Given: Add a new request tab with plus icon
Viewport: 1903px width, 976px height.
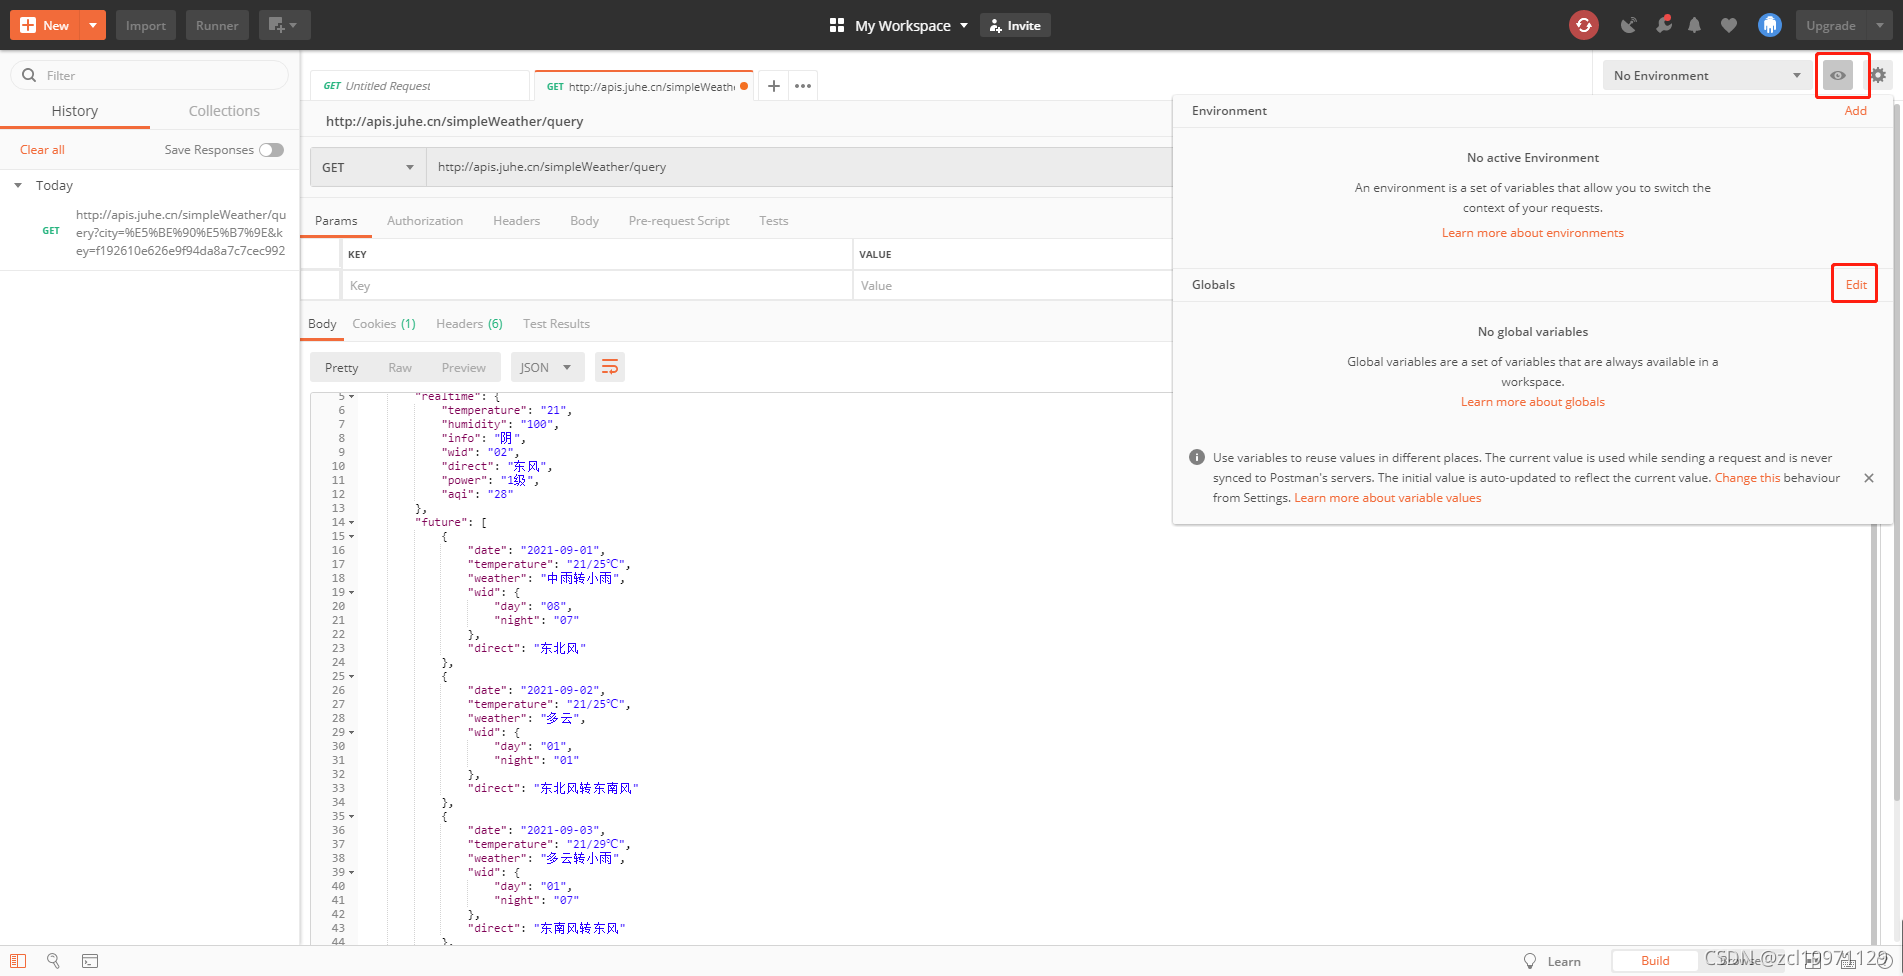Looking at the screenshot, I should click(x=774, y=86).
